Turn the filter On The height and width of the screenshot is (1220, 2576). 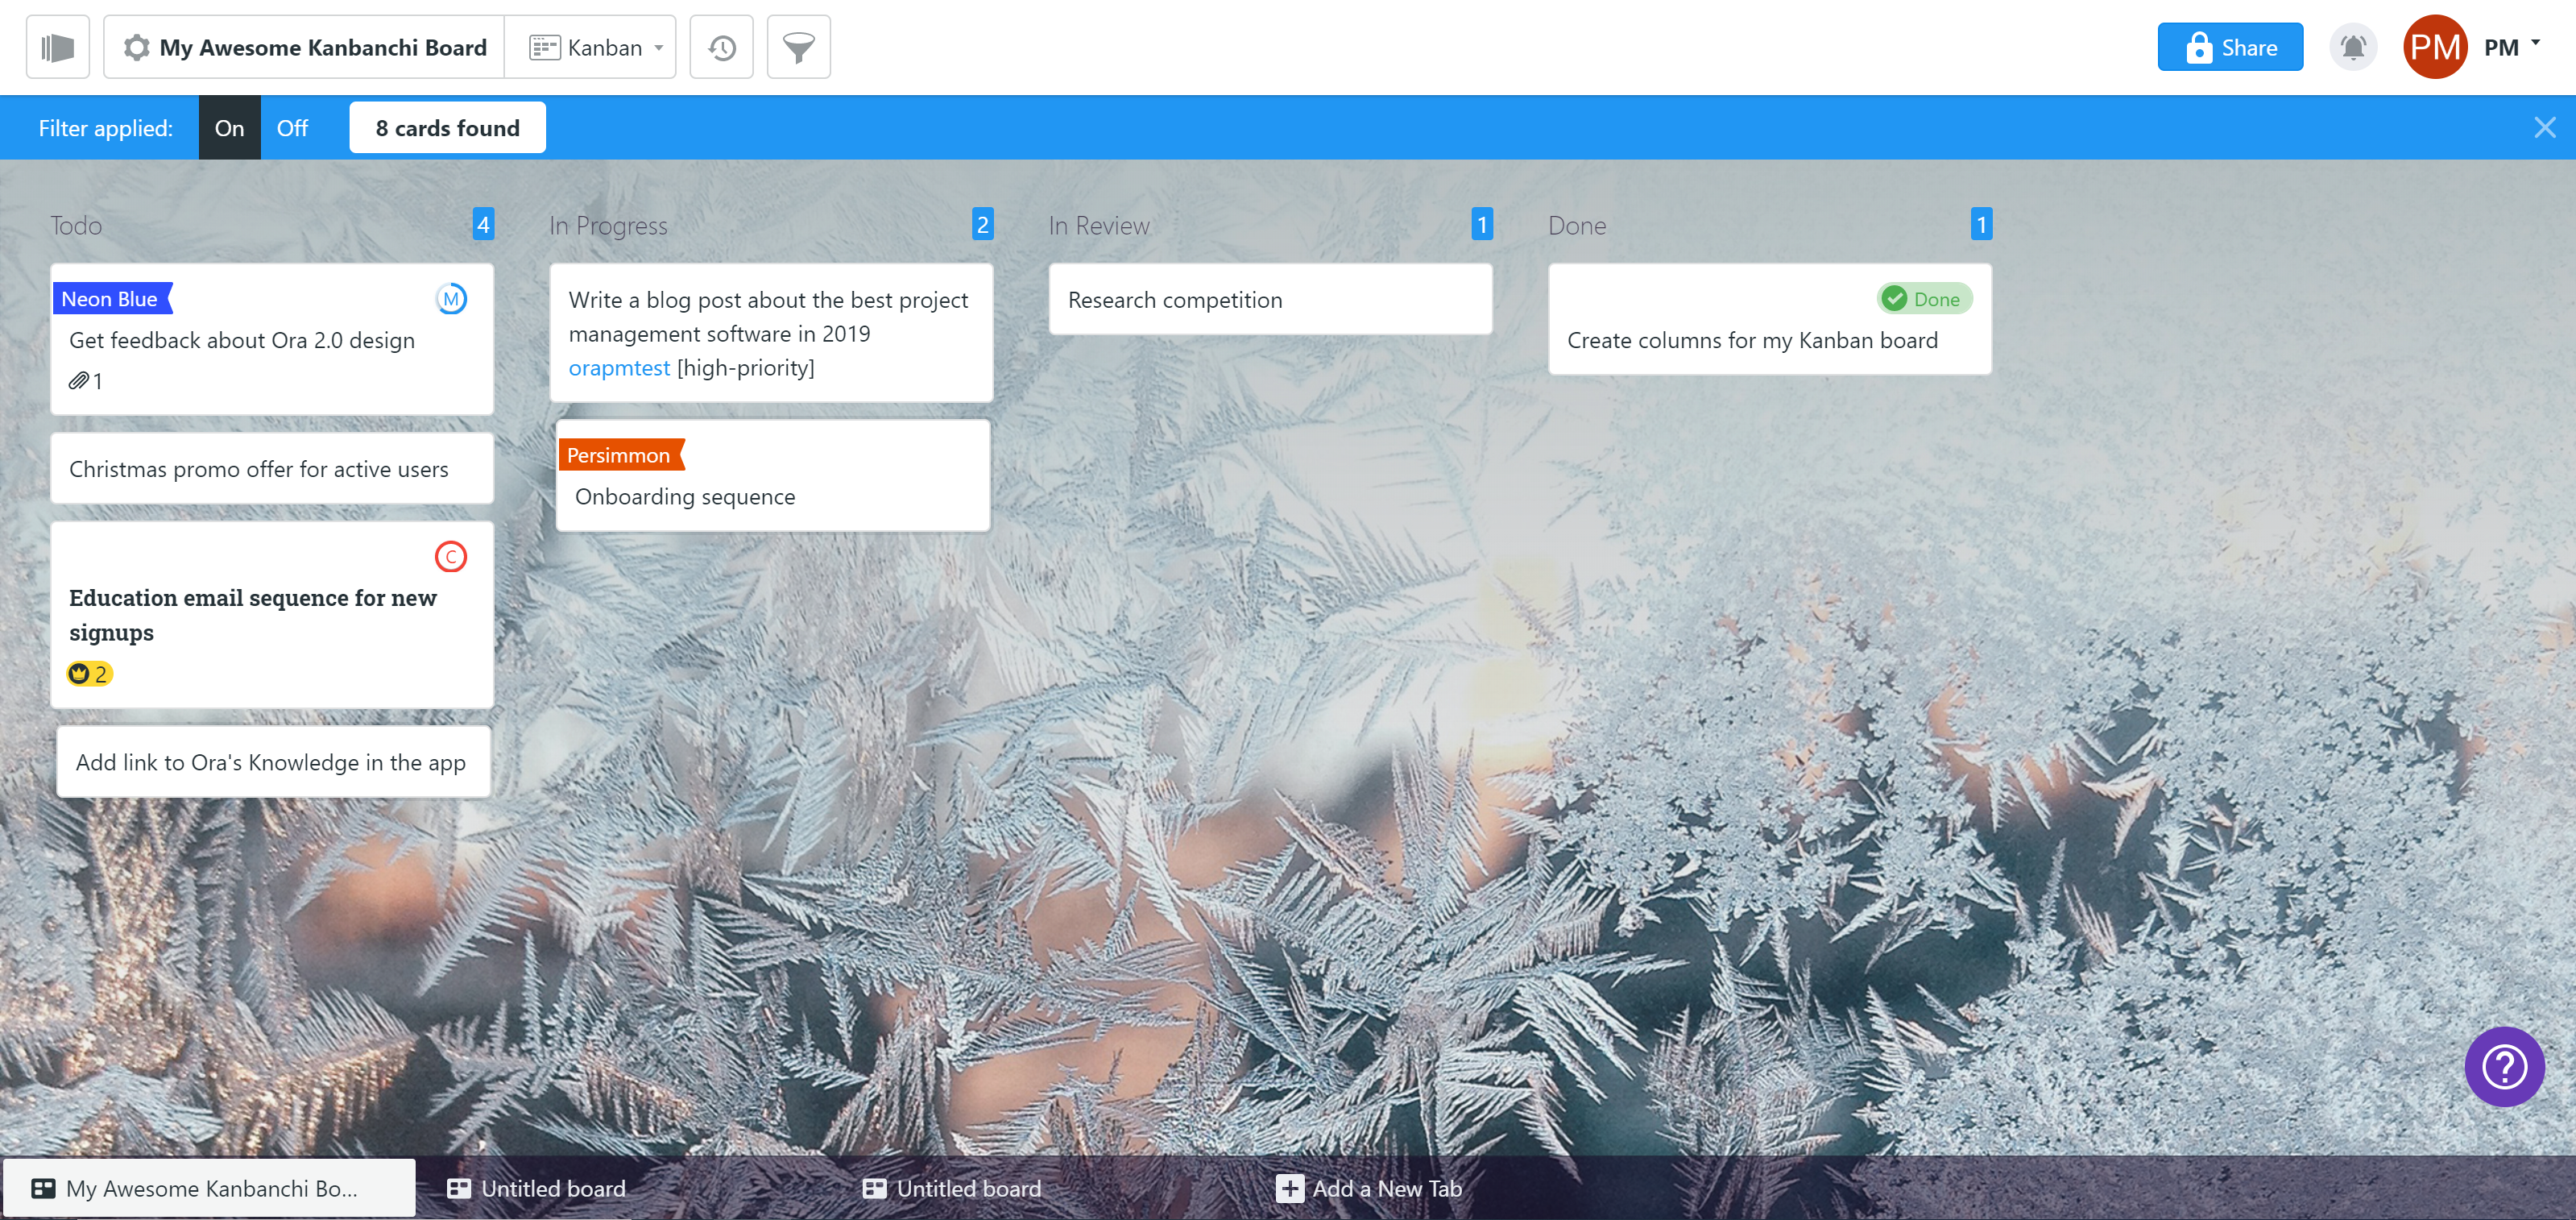coord(229,128)
